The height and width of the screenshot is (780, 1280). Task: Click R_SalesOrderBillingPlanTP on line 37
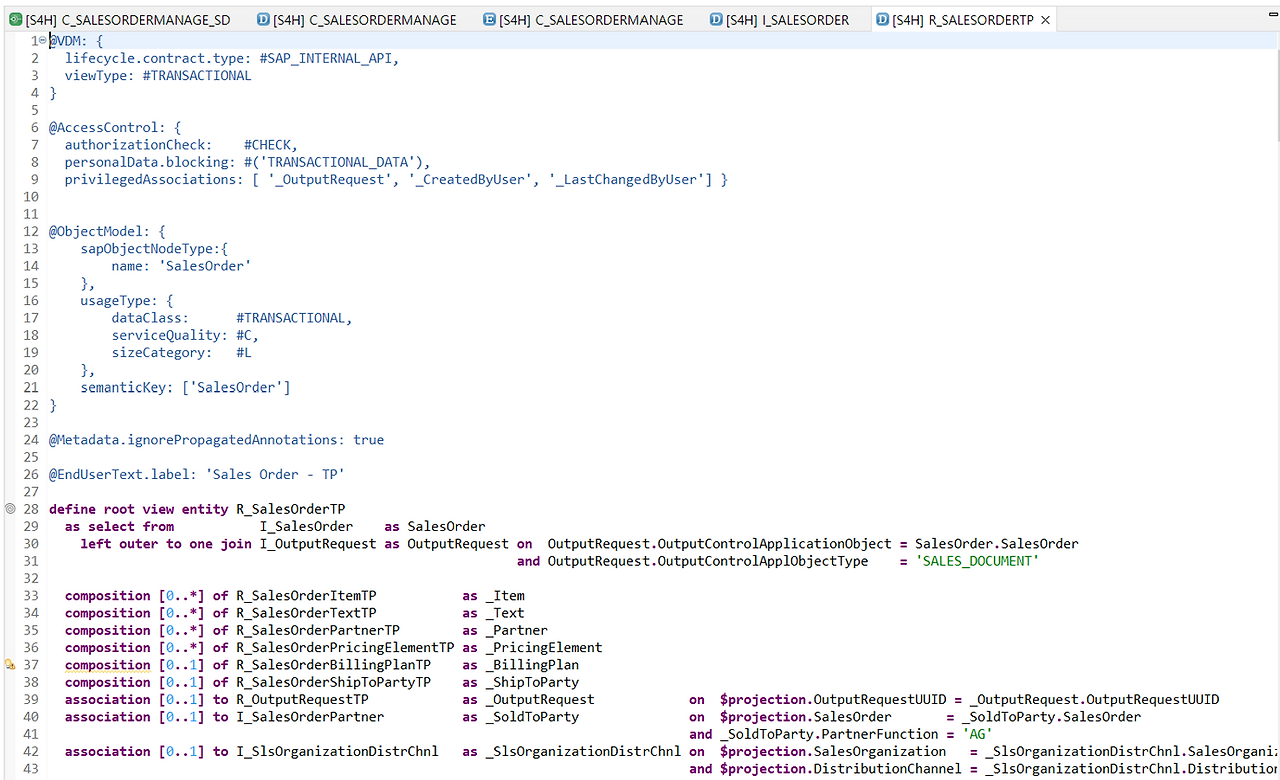pos(334,665)
